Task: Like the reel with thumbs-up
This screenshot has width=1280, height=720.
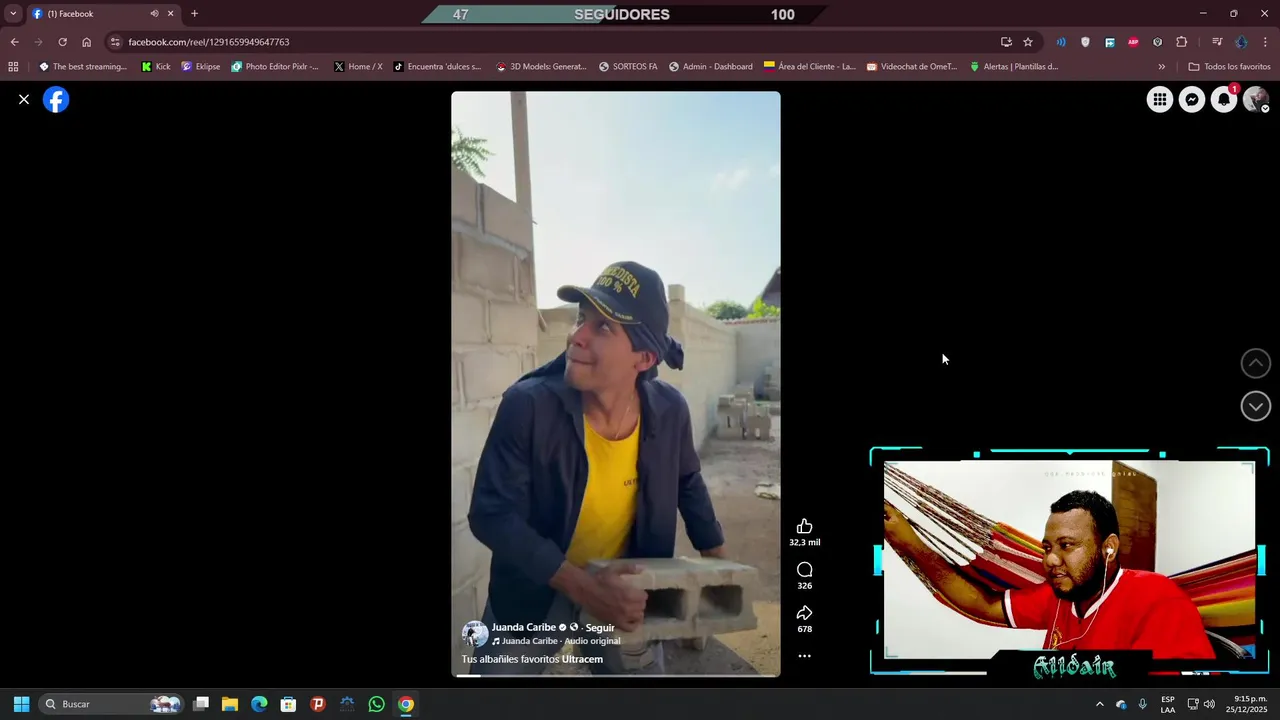Action: point(804,526)
